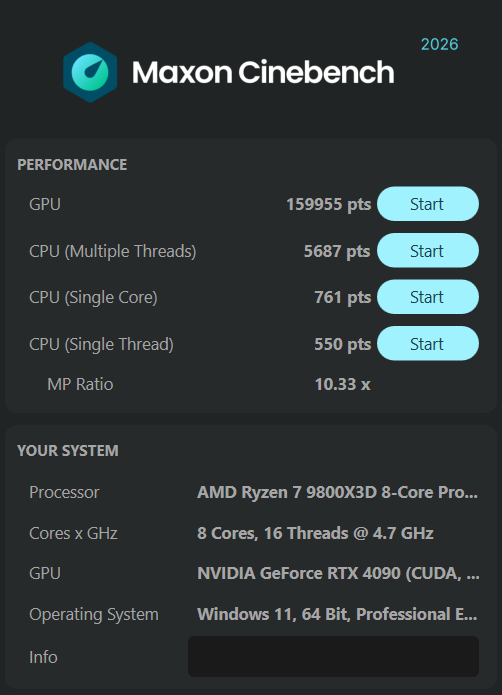Click the 2026 version label

click(x=440, y=44)
